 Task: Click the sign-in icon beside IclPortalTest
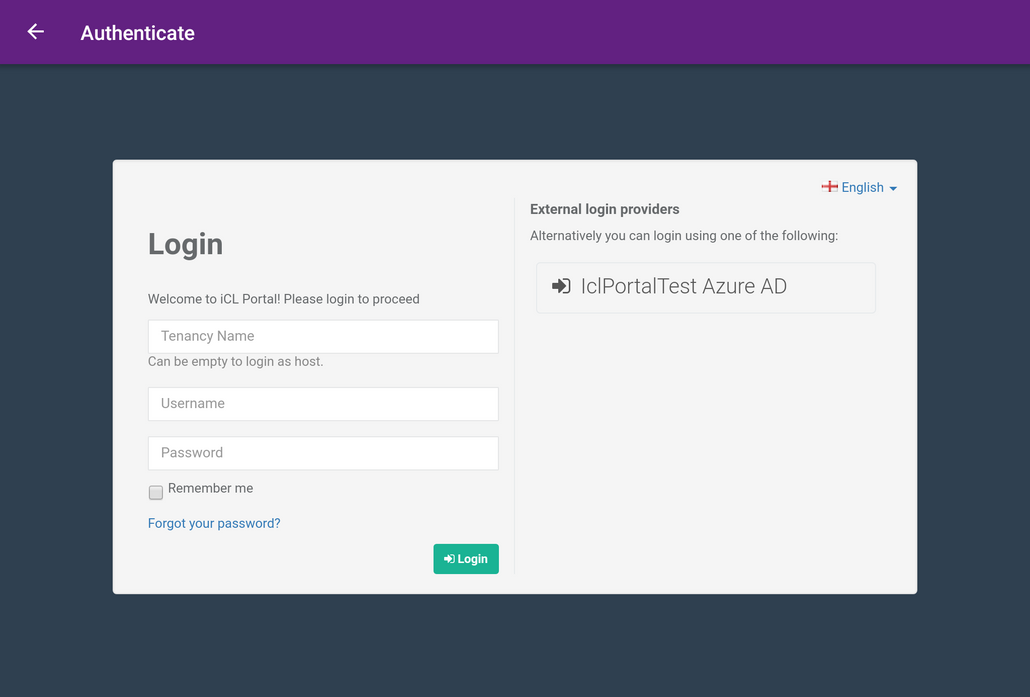coord(561,286)
